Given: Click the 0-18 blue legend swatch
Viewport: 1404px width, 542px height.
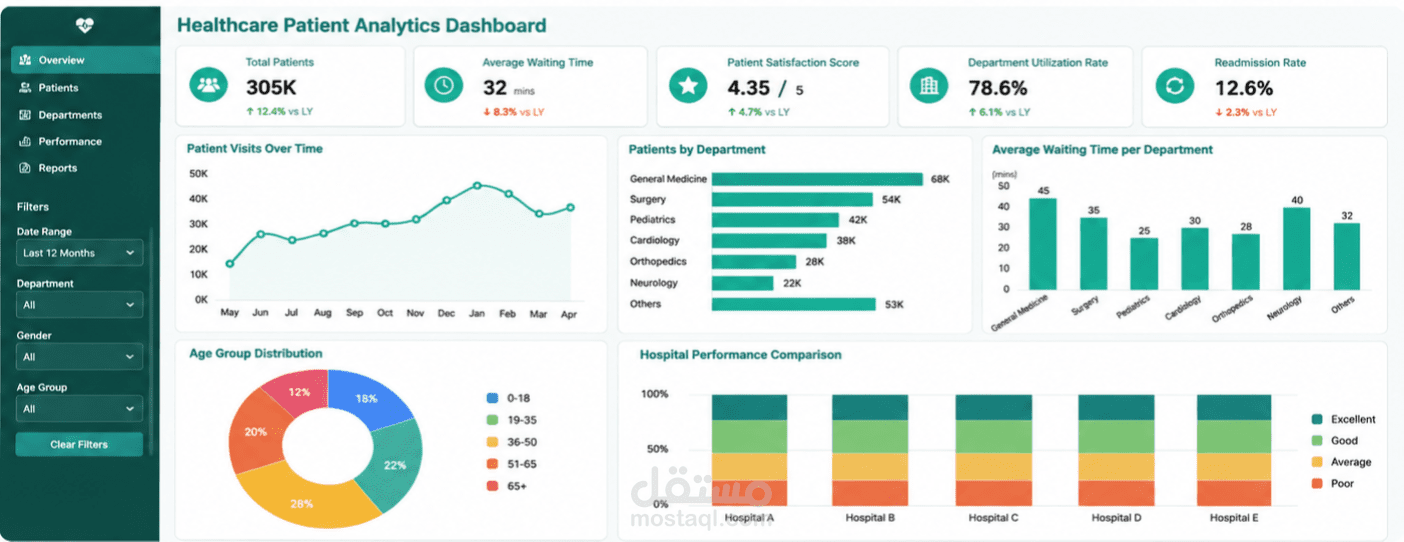Looking at the screenshot, I should click(x=492, y=398).
